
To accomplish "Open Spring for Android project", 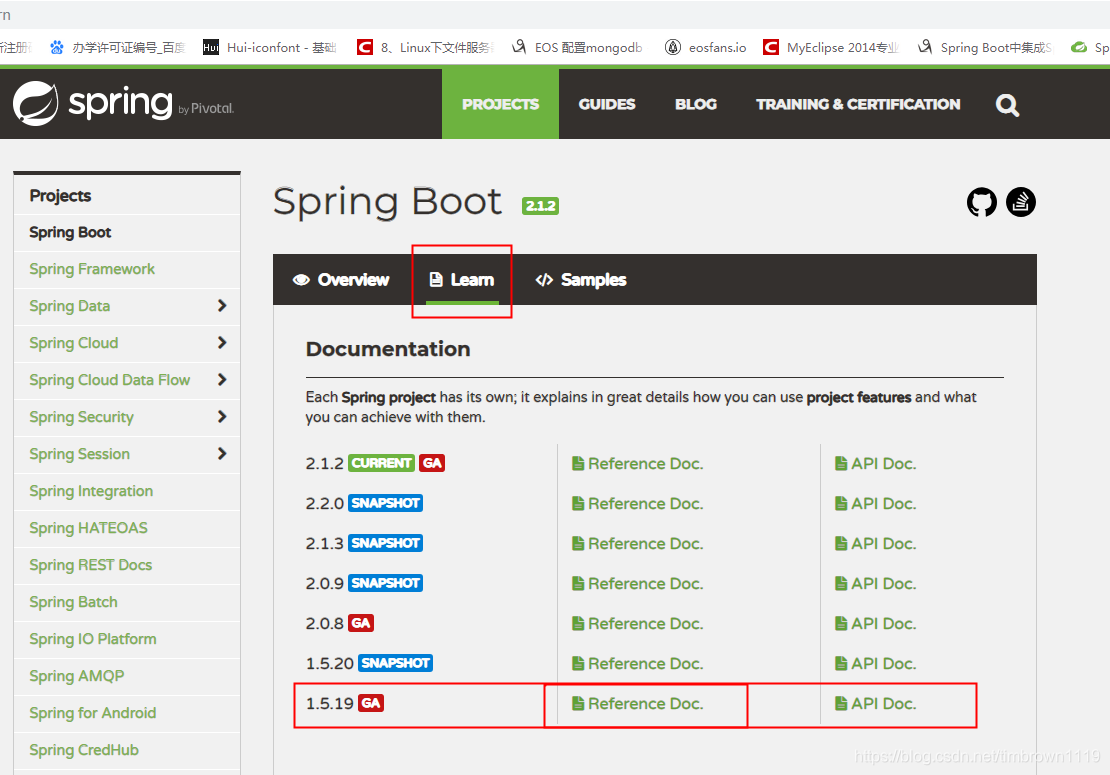I will point(93,713).
